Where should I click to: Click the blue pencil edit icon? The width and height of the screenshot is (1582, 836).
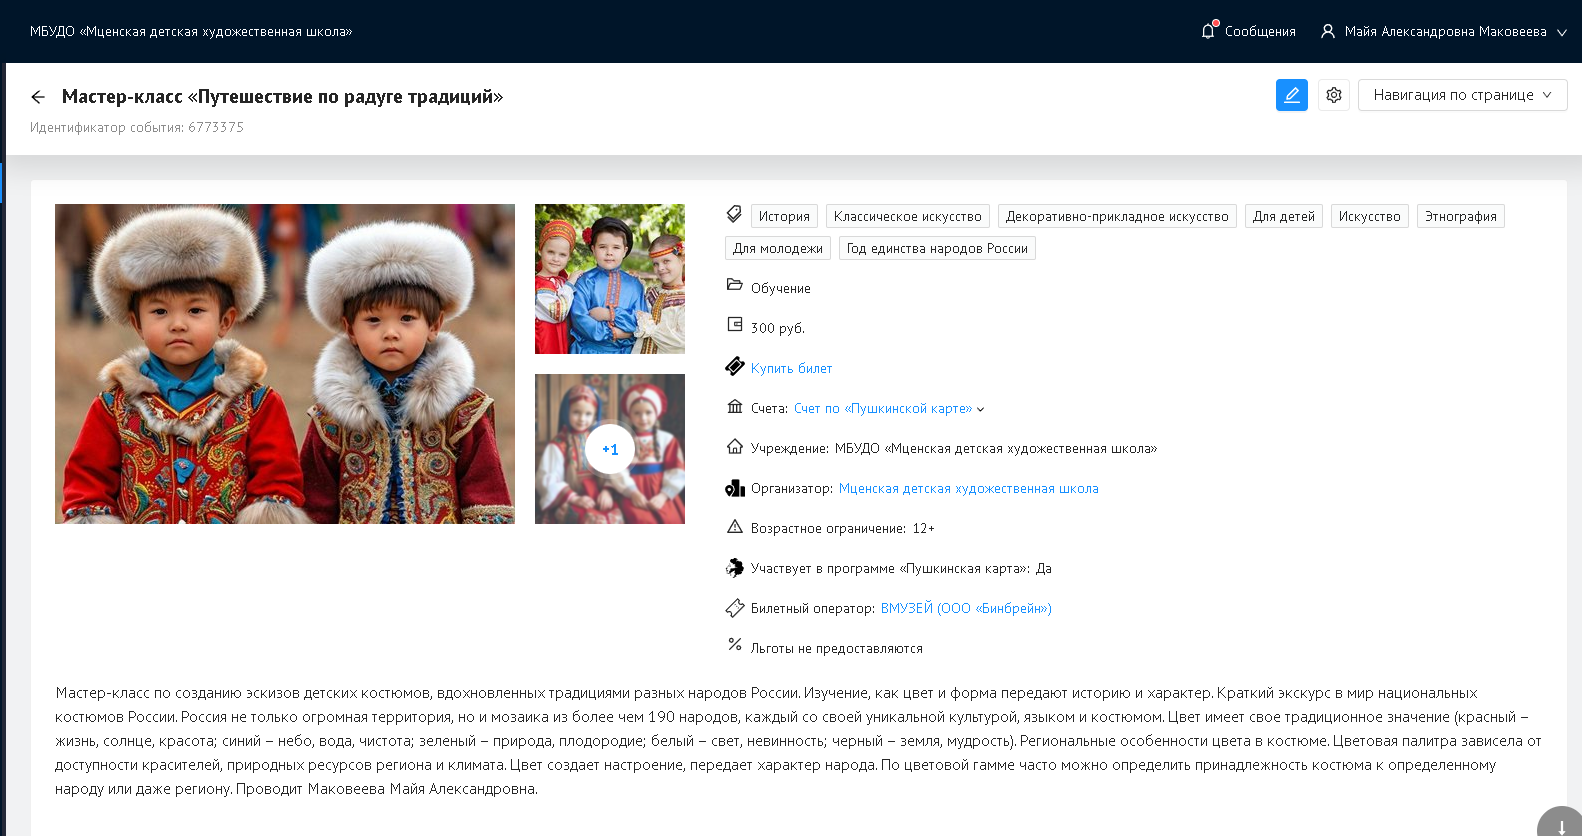tap(1291, 95)
